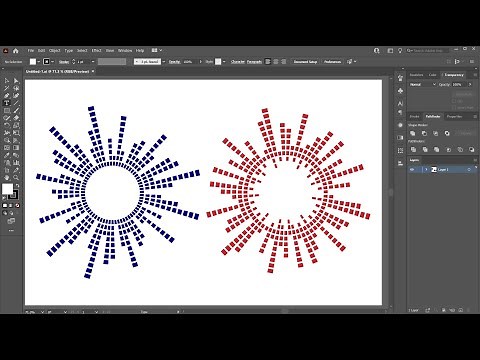Select the Column Graph tool
Viewport: 480px width, 360px height.
pos(16,163)
